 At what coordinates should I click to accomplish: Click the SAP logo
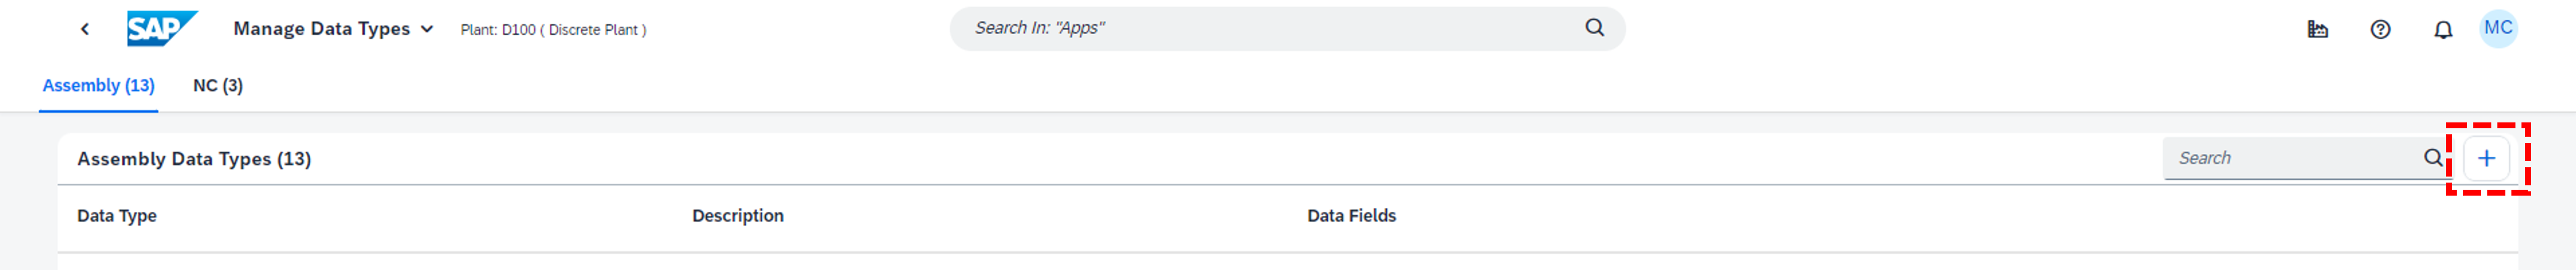161,29
